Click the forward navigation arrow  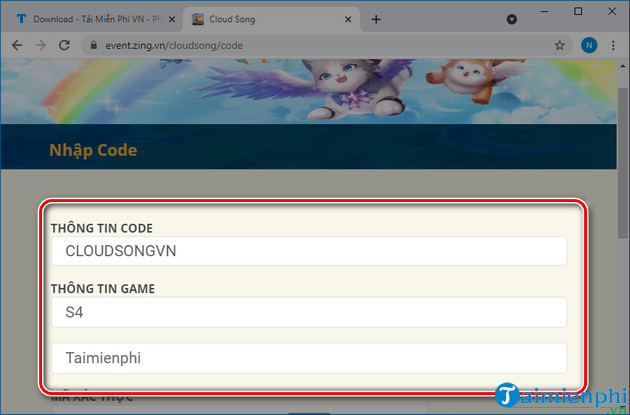point(41,45)
